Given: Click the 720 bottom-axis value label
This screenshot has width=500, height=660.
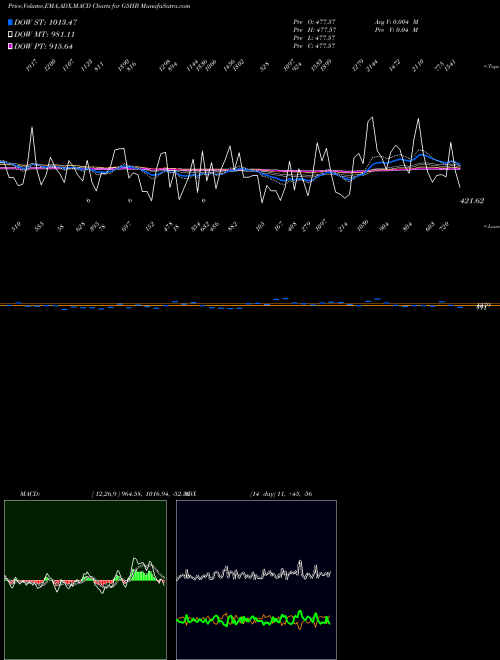Looking at the screenshot, I should [x=444, y=226].
